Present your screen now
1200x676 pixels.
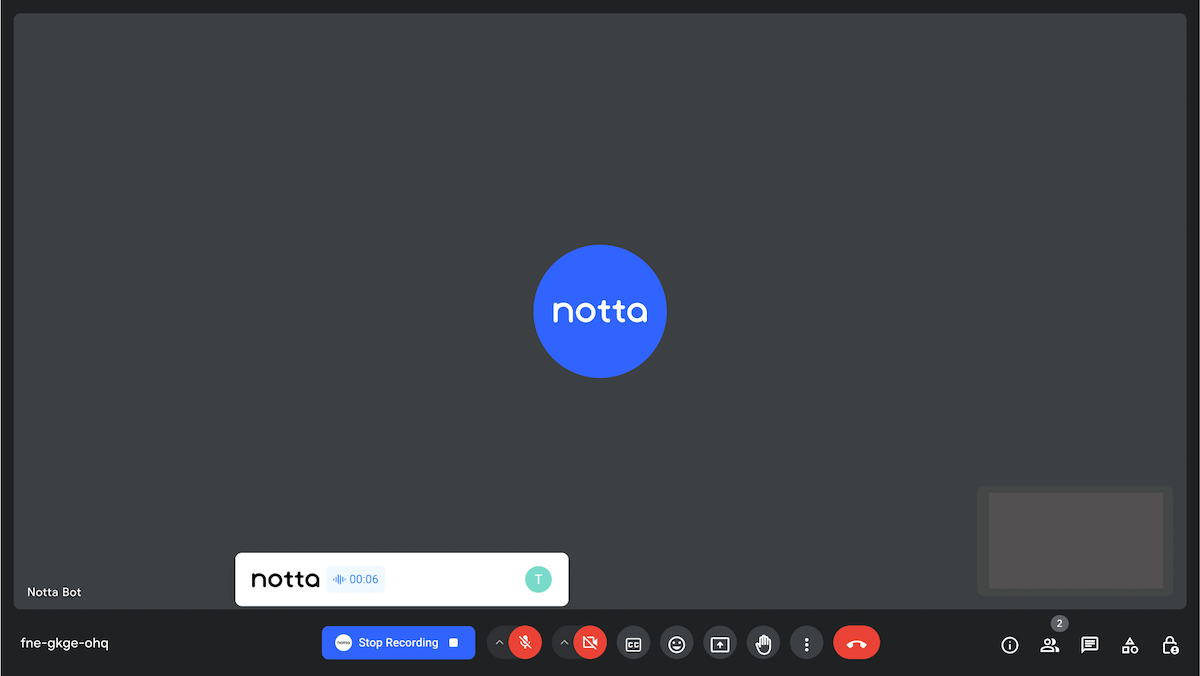(720, 643)
